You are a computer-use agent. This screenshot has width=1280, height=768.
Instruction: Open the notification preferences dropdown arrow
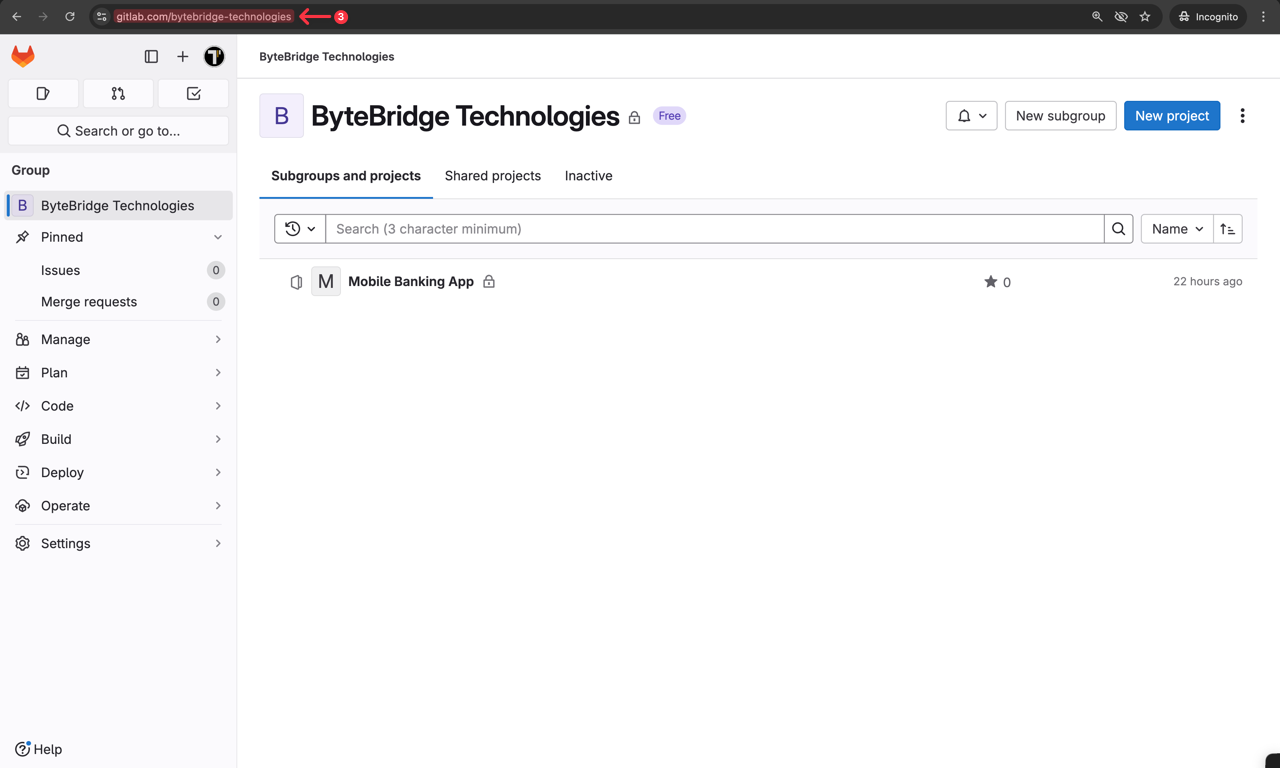pos(984,115)
